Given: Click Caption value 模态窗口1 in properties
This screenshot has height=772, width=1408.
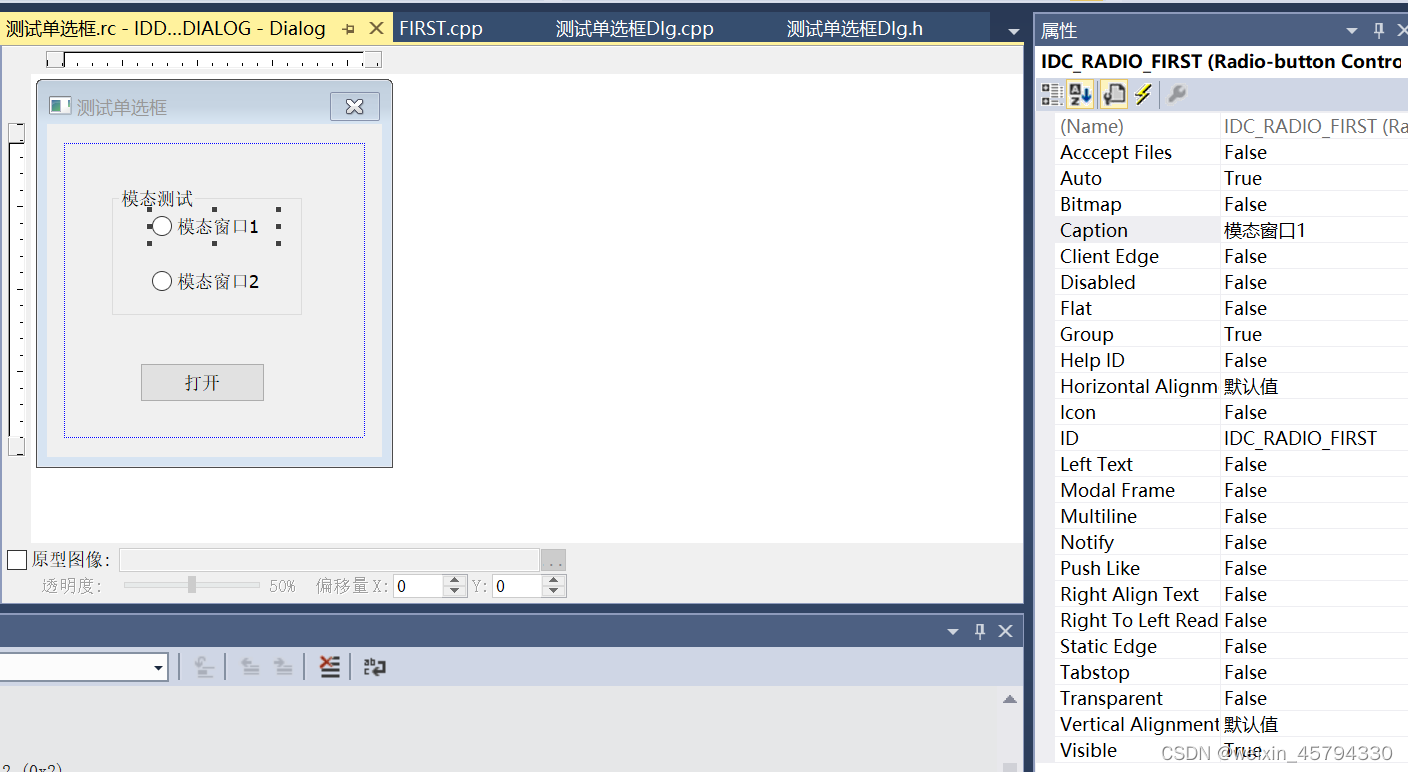Looking at the screenshot, I should click(x=1265, y=230).
